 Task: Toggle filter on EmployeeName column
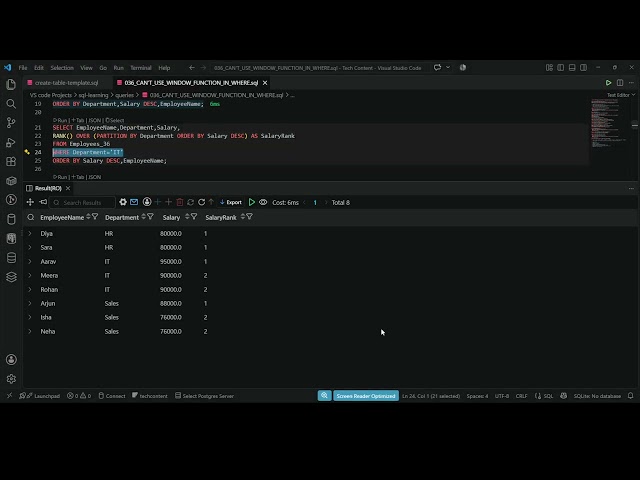[95, 217]
